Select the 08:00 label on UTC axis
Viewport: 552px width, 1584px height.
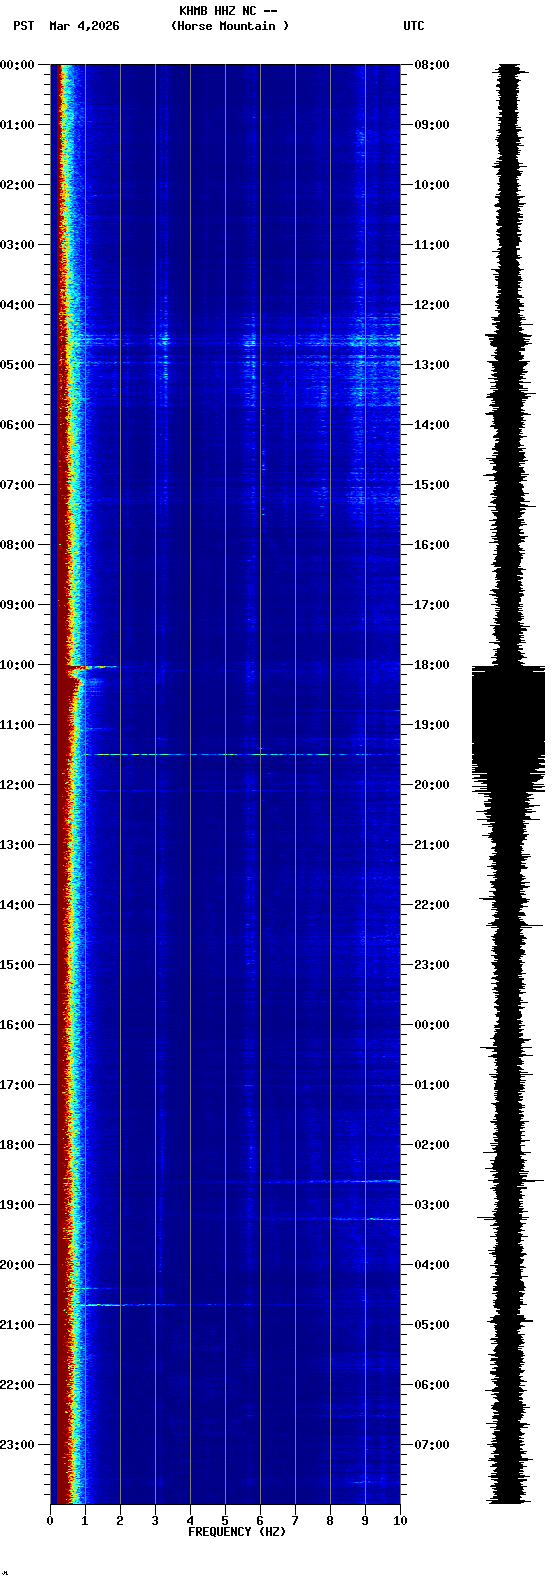[432, 65]
